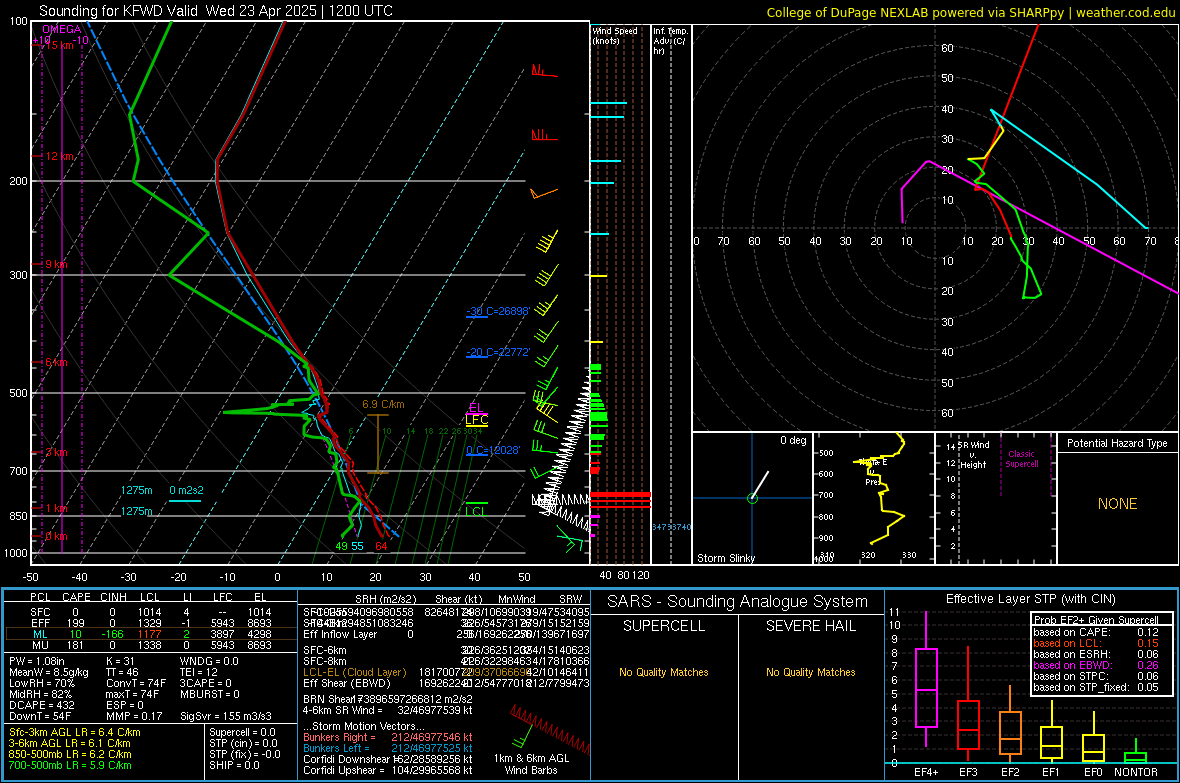Click the 'Prob EF2+ Given Supercell' heading
The image size is (1180, 783).
click(x=1096, y=620)
